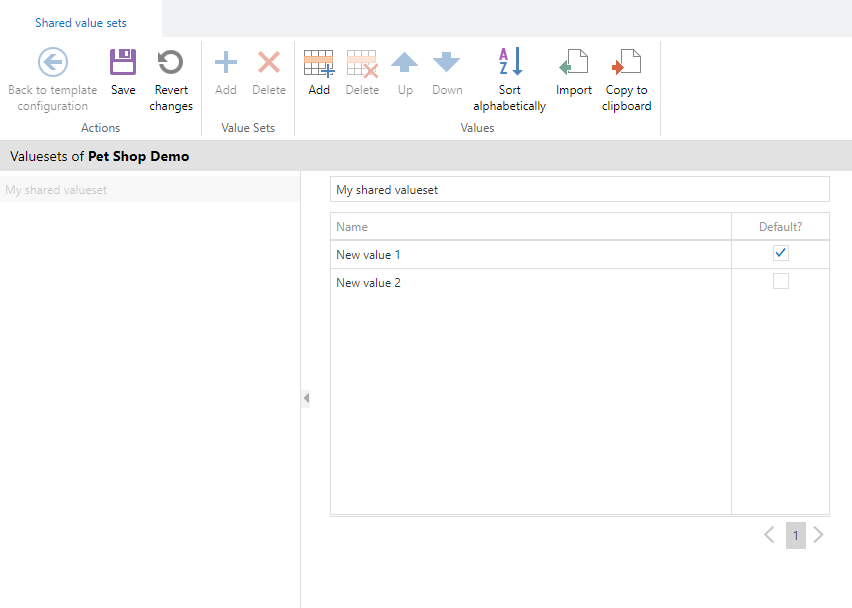The height and width of the screenshot is (608, 852).
Task: Delete the selected value set
Action: [x=269, y=64]
